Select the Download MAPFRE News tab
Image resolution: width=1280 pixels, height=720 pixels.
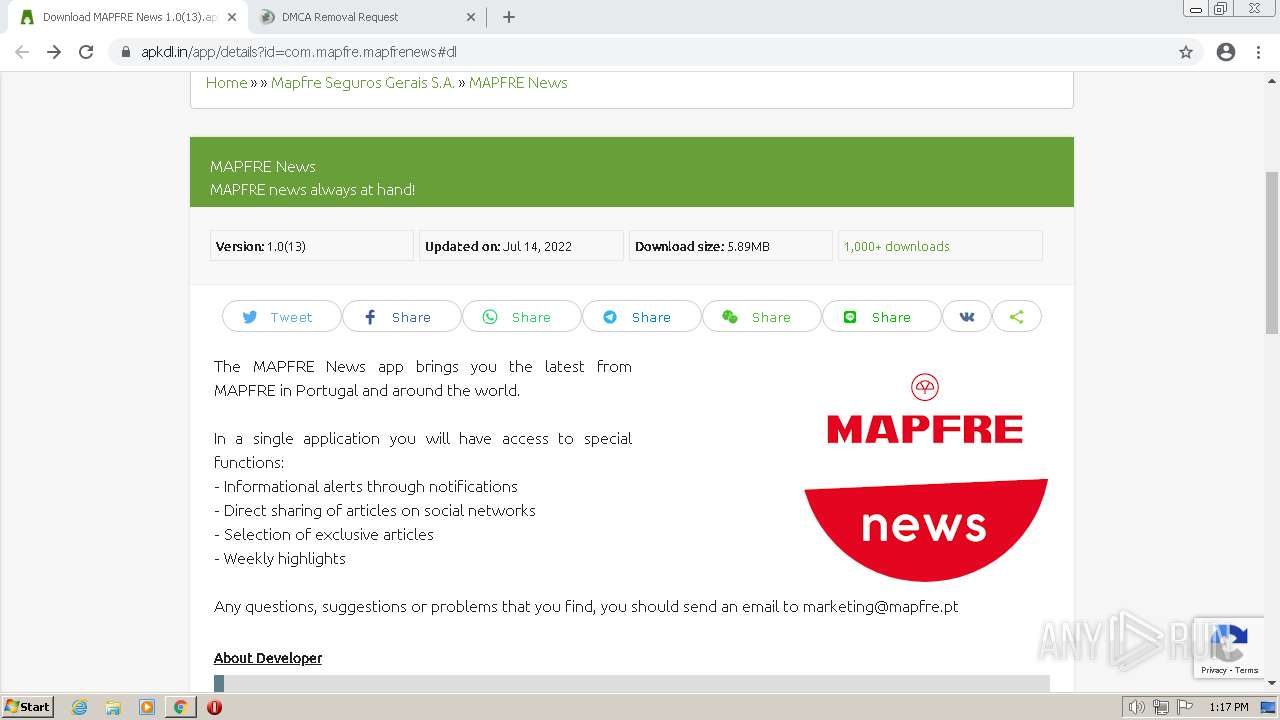tap(128, 17)
